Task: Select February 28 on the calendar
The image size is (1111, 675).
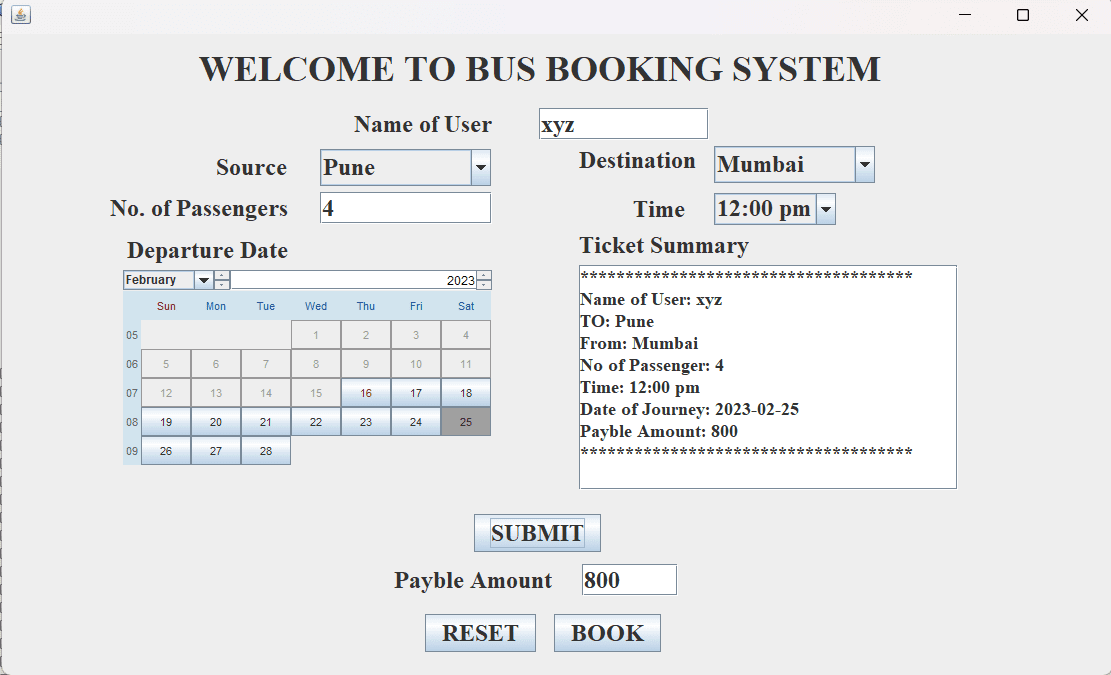Action: click(x=265, y=451)
